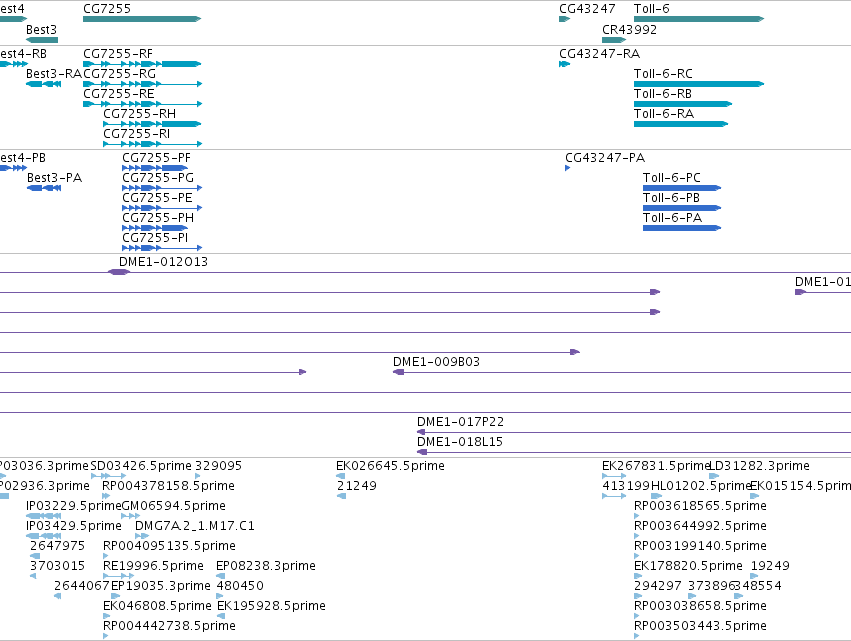Select the GM06594.5prime EST feature
This screenshot has width=851, height=641.
point(130,516)
